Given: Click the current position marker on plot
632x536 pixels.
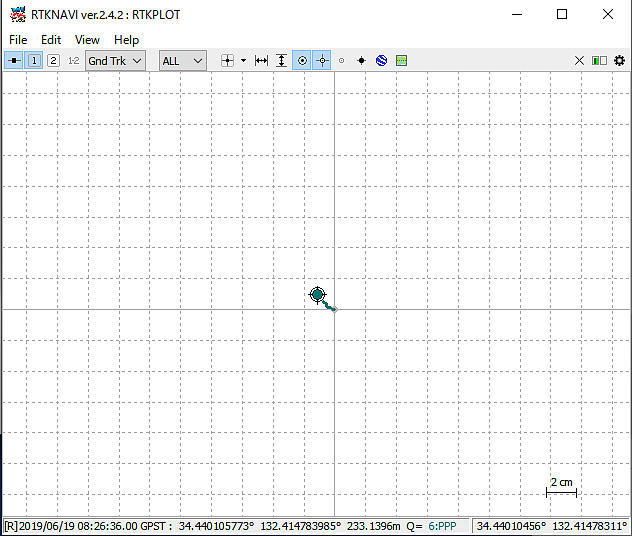Looking at the screenshot, I should [x=318, y=295].
